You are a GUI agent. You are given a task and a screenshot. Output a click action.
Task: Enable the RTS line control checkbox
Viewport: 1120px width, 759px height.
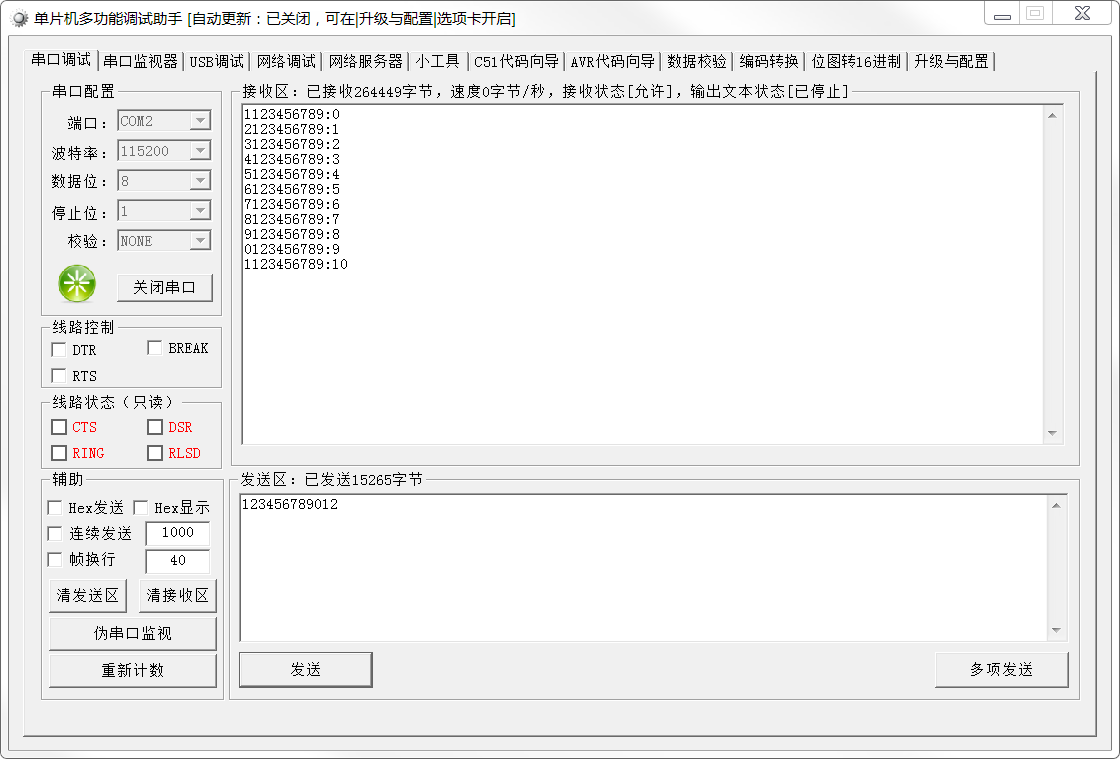(59, 376)
